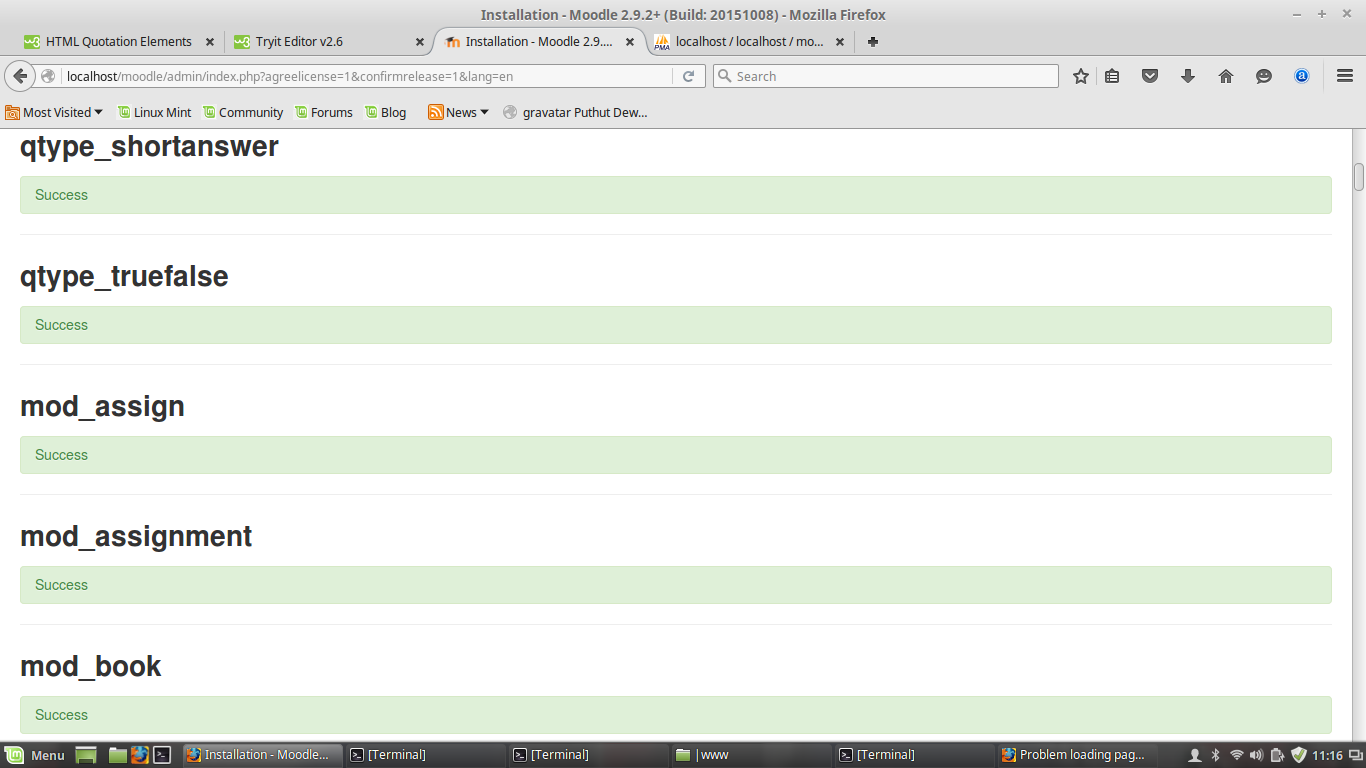The height and width of the screenshot is (768, 1366).
Task: Open the user applet icon in tray
Action: click(x=1194, y=755)
